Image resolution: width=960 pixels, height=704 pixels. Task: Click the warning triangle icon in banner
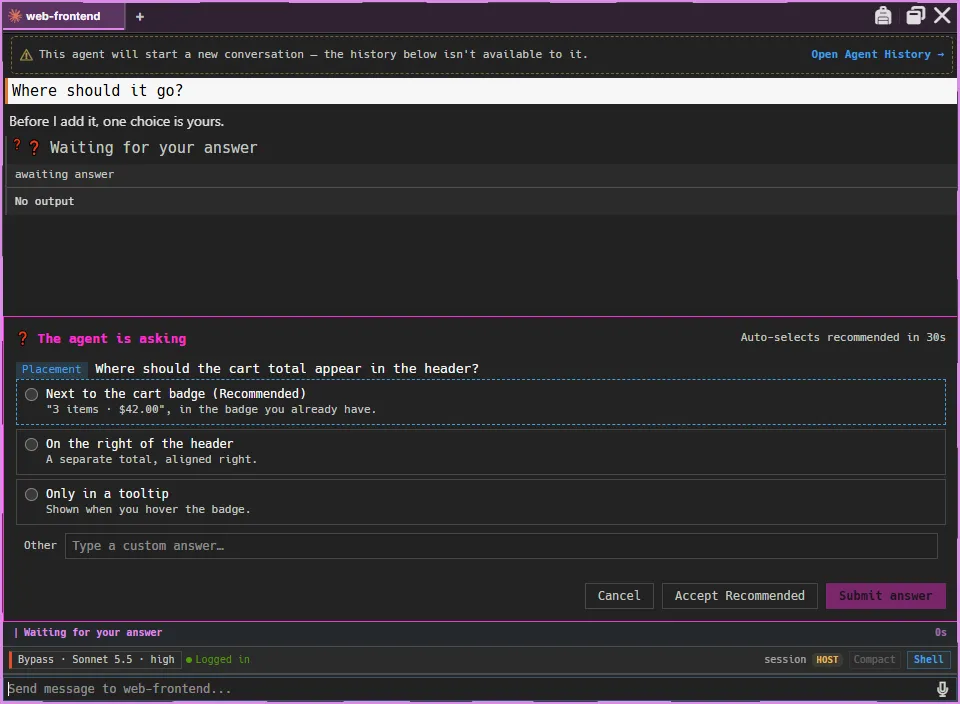click(26, 55)
